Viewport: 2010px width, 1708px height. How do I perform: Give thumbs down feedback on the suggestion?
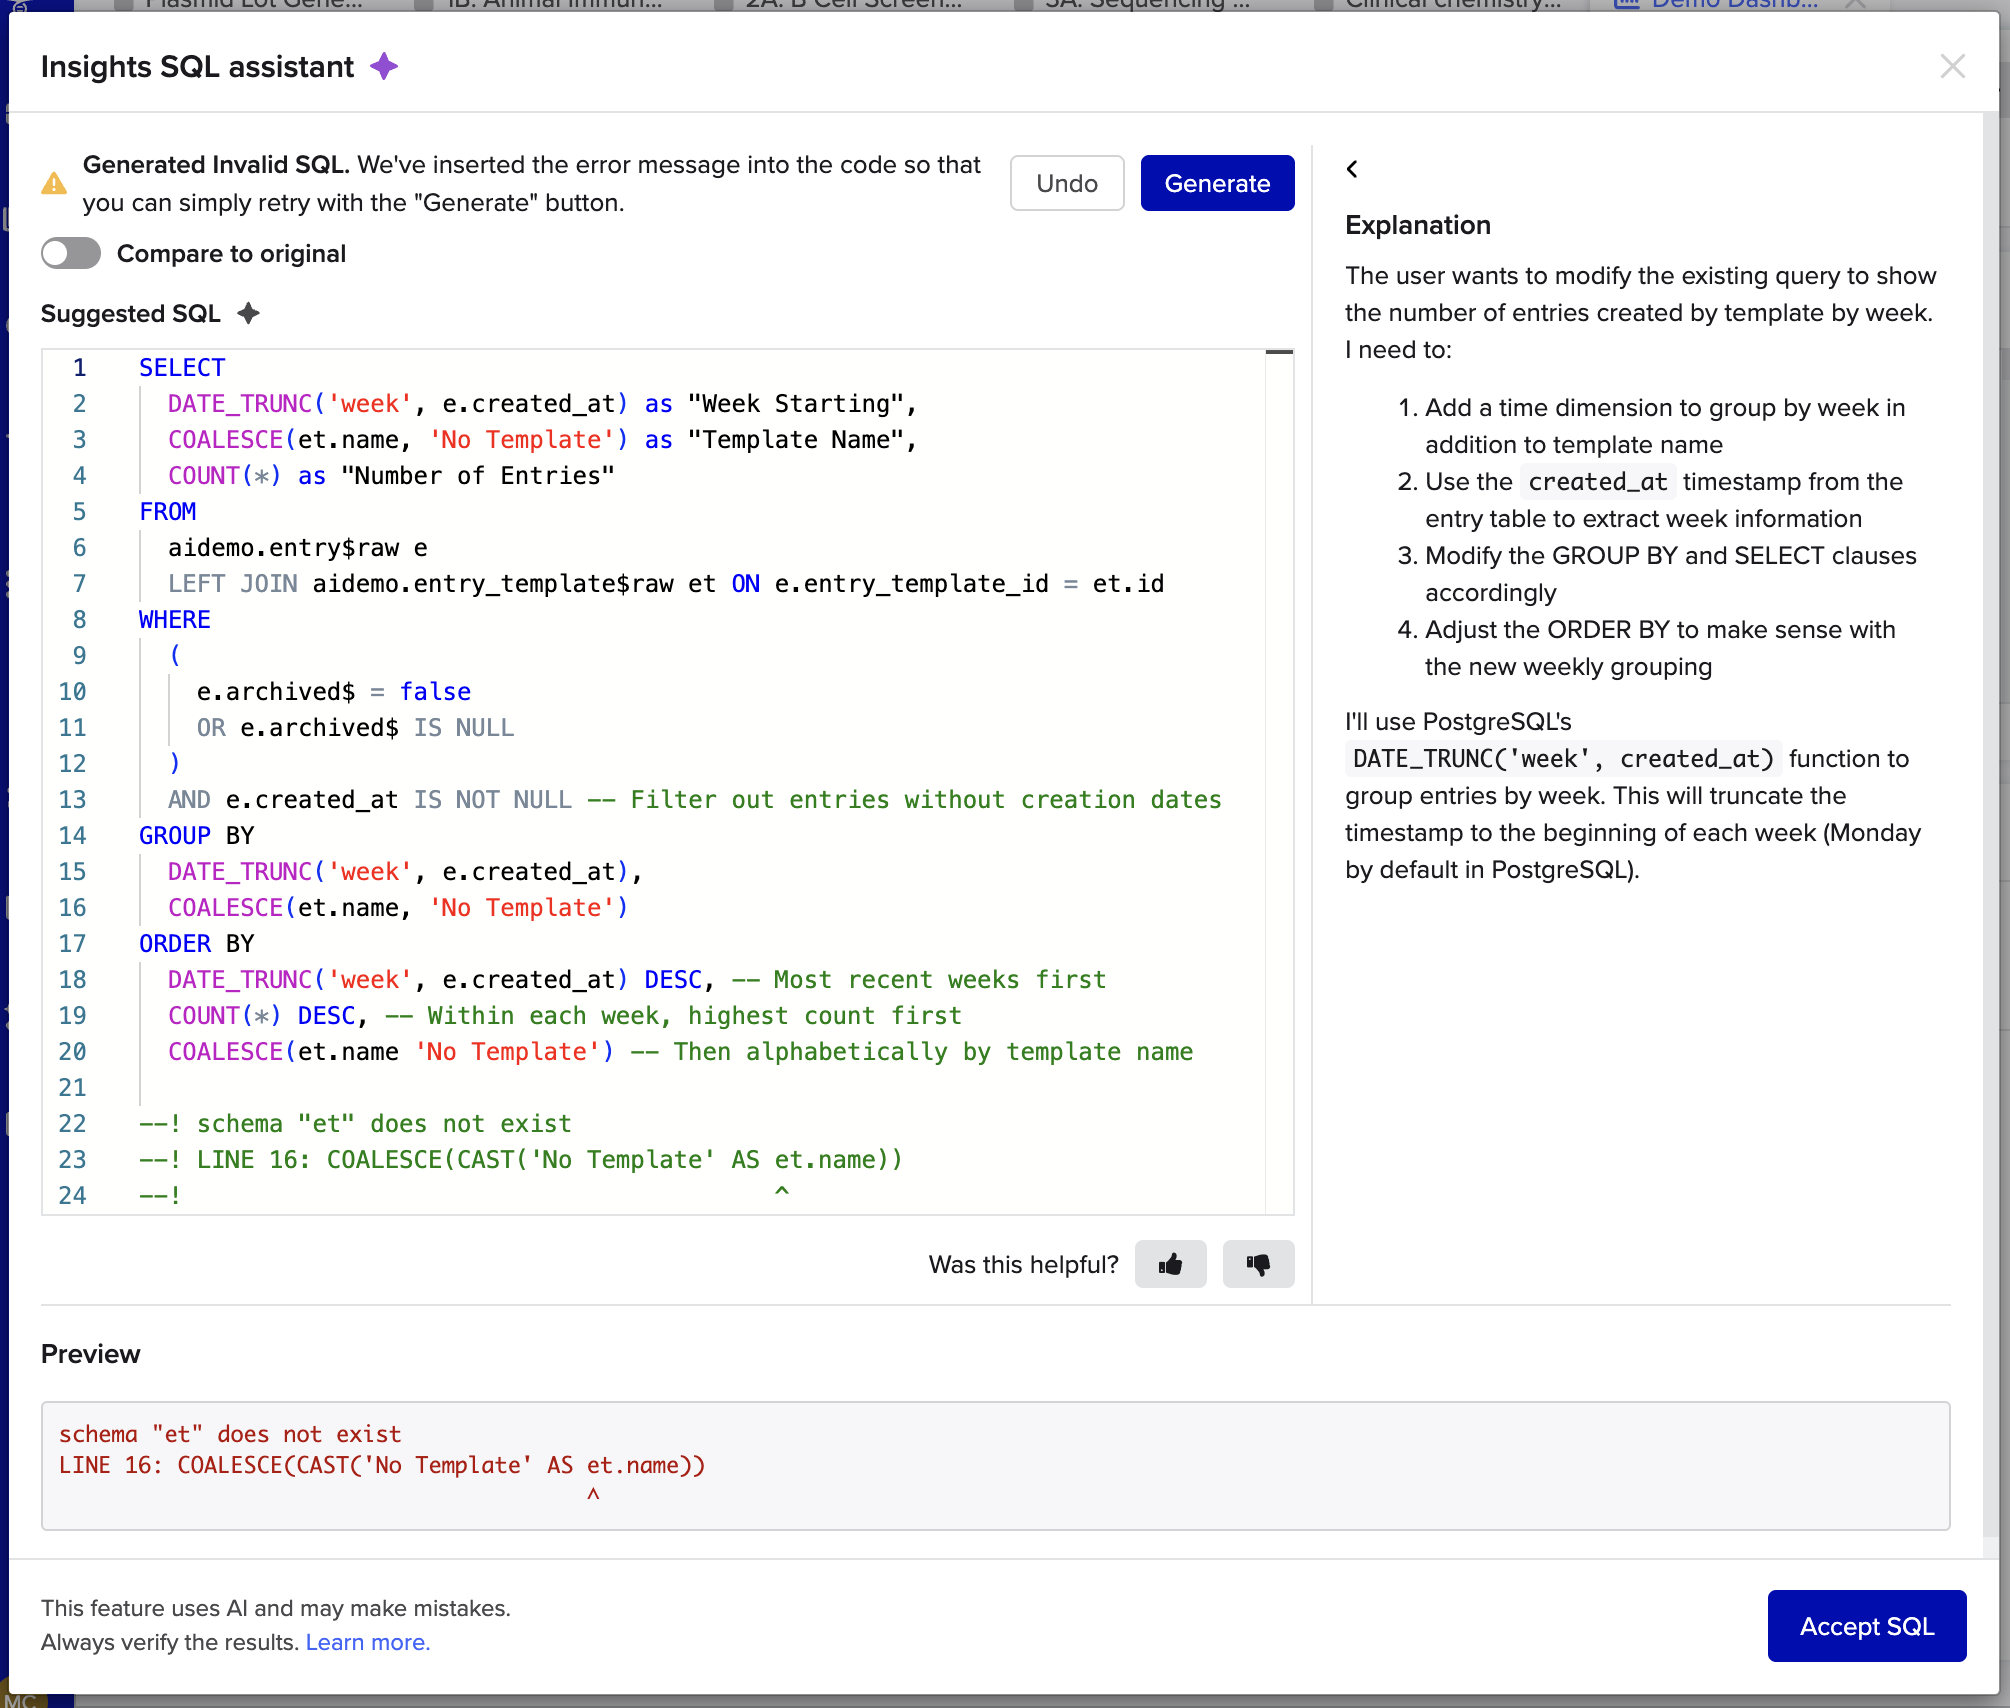1258,1264
